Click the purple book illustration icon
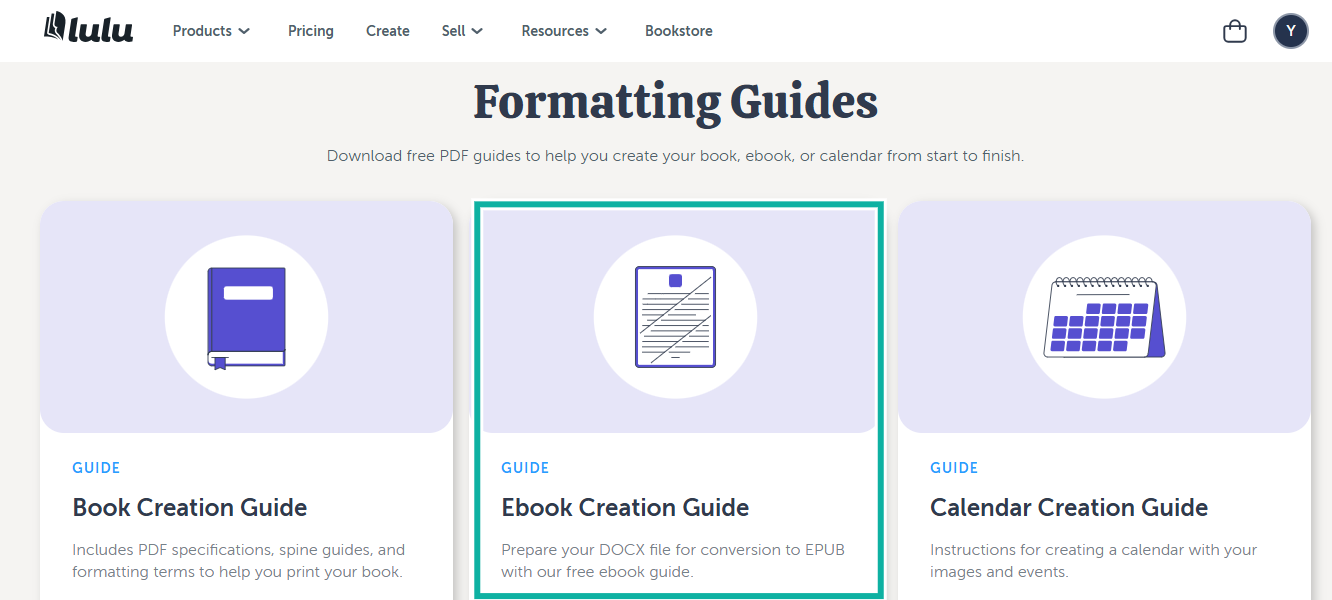This screenshot has height=600, width=1332. pos(246,317)
